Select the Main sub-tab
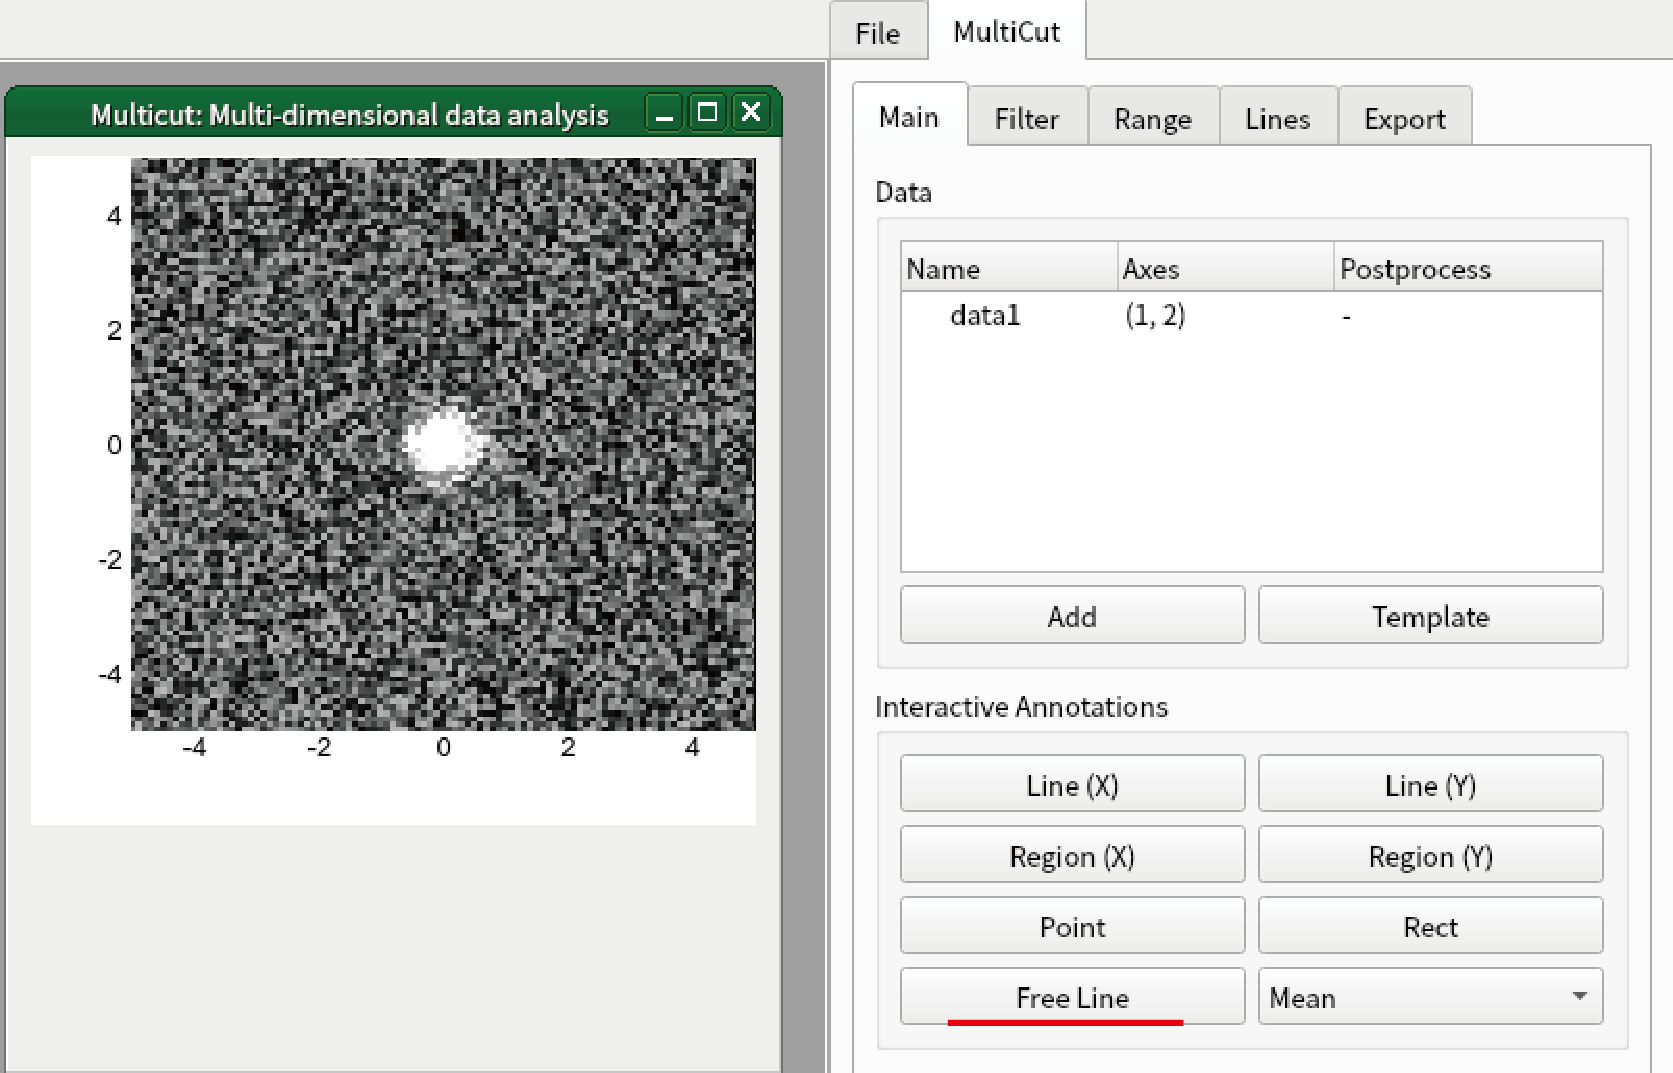The image size is (1673, 1073). click(909, 117)
